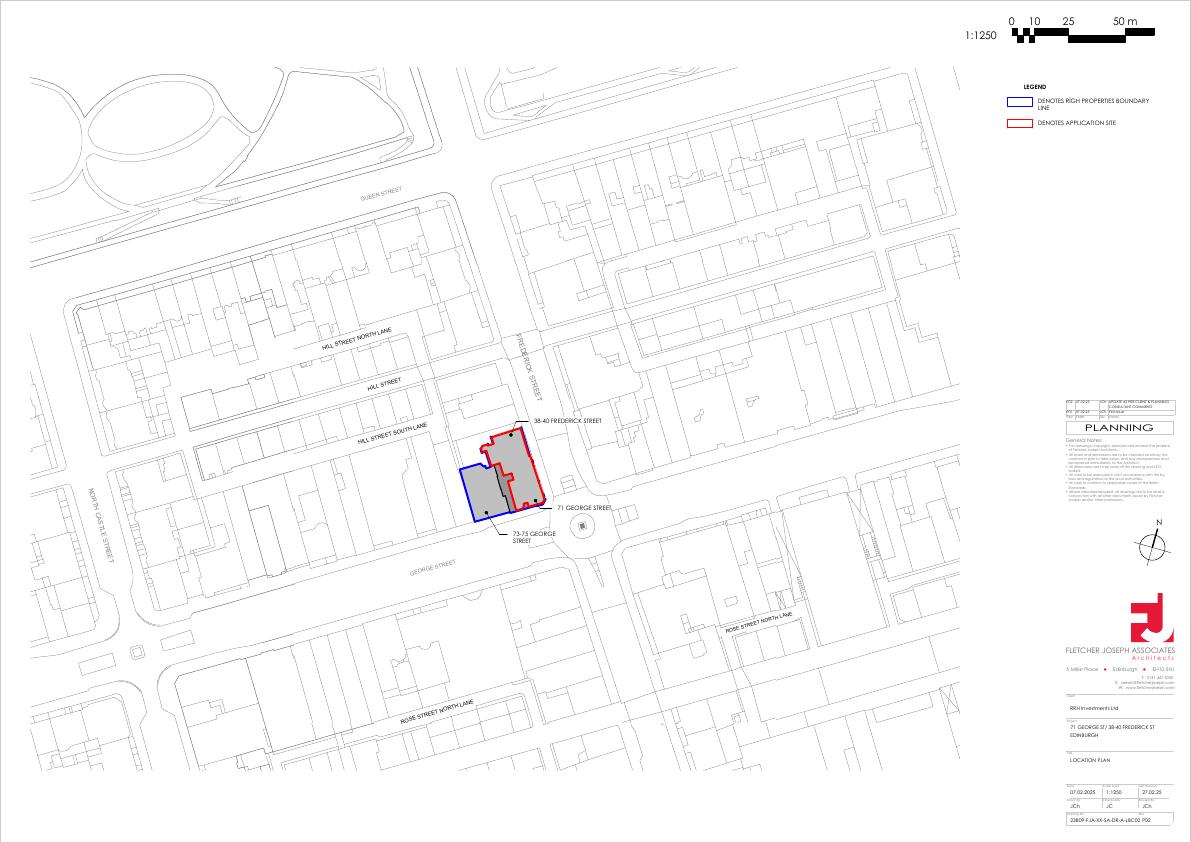Select the '71 George Street' callout label
Image resolution: width=1191 pixels, height=842 pixels.
click(x=583, y=508)
